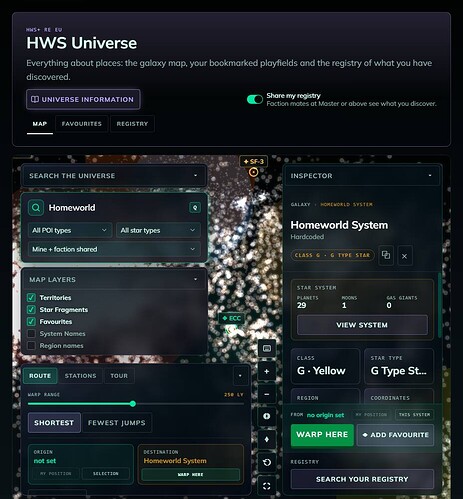Select the ROUTE tab
463x499 pixels.
[40, 376]
